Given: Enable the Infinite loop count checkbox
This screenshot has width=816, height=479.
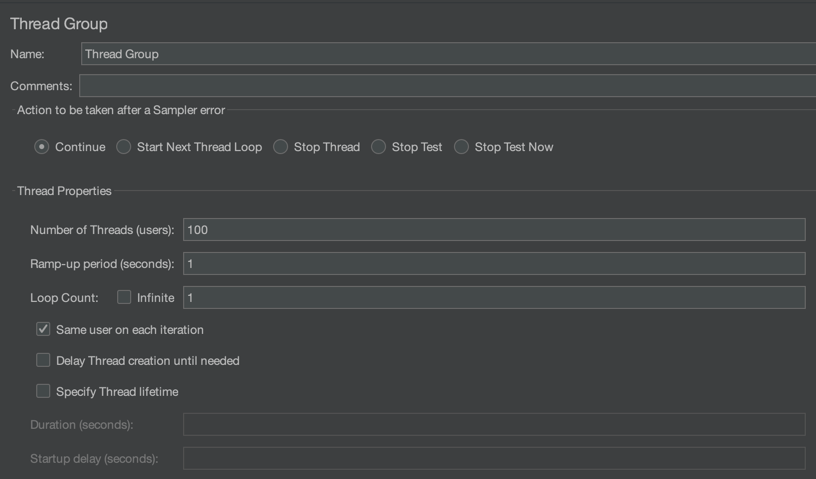Looking at the screenshot, I should (124, 297).
